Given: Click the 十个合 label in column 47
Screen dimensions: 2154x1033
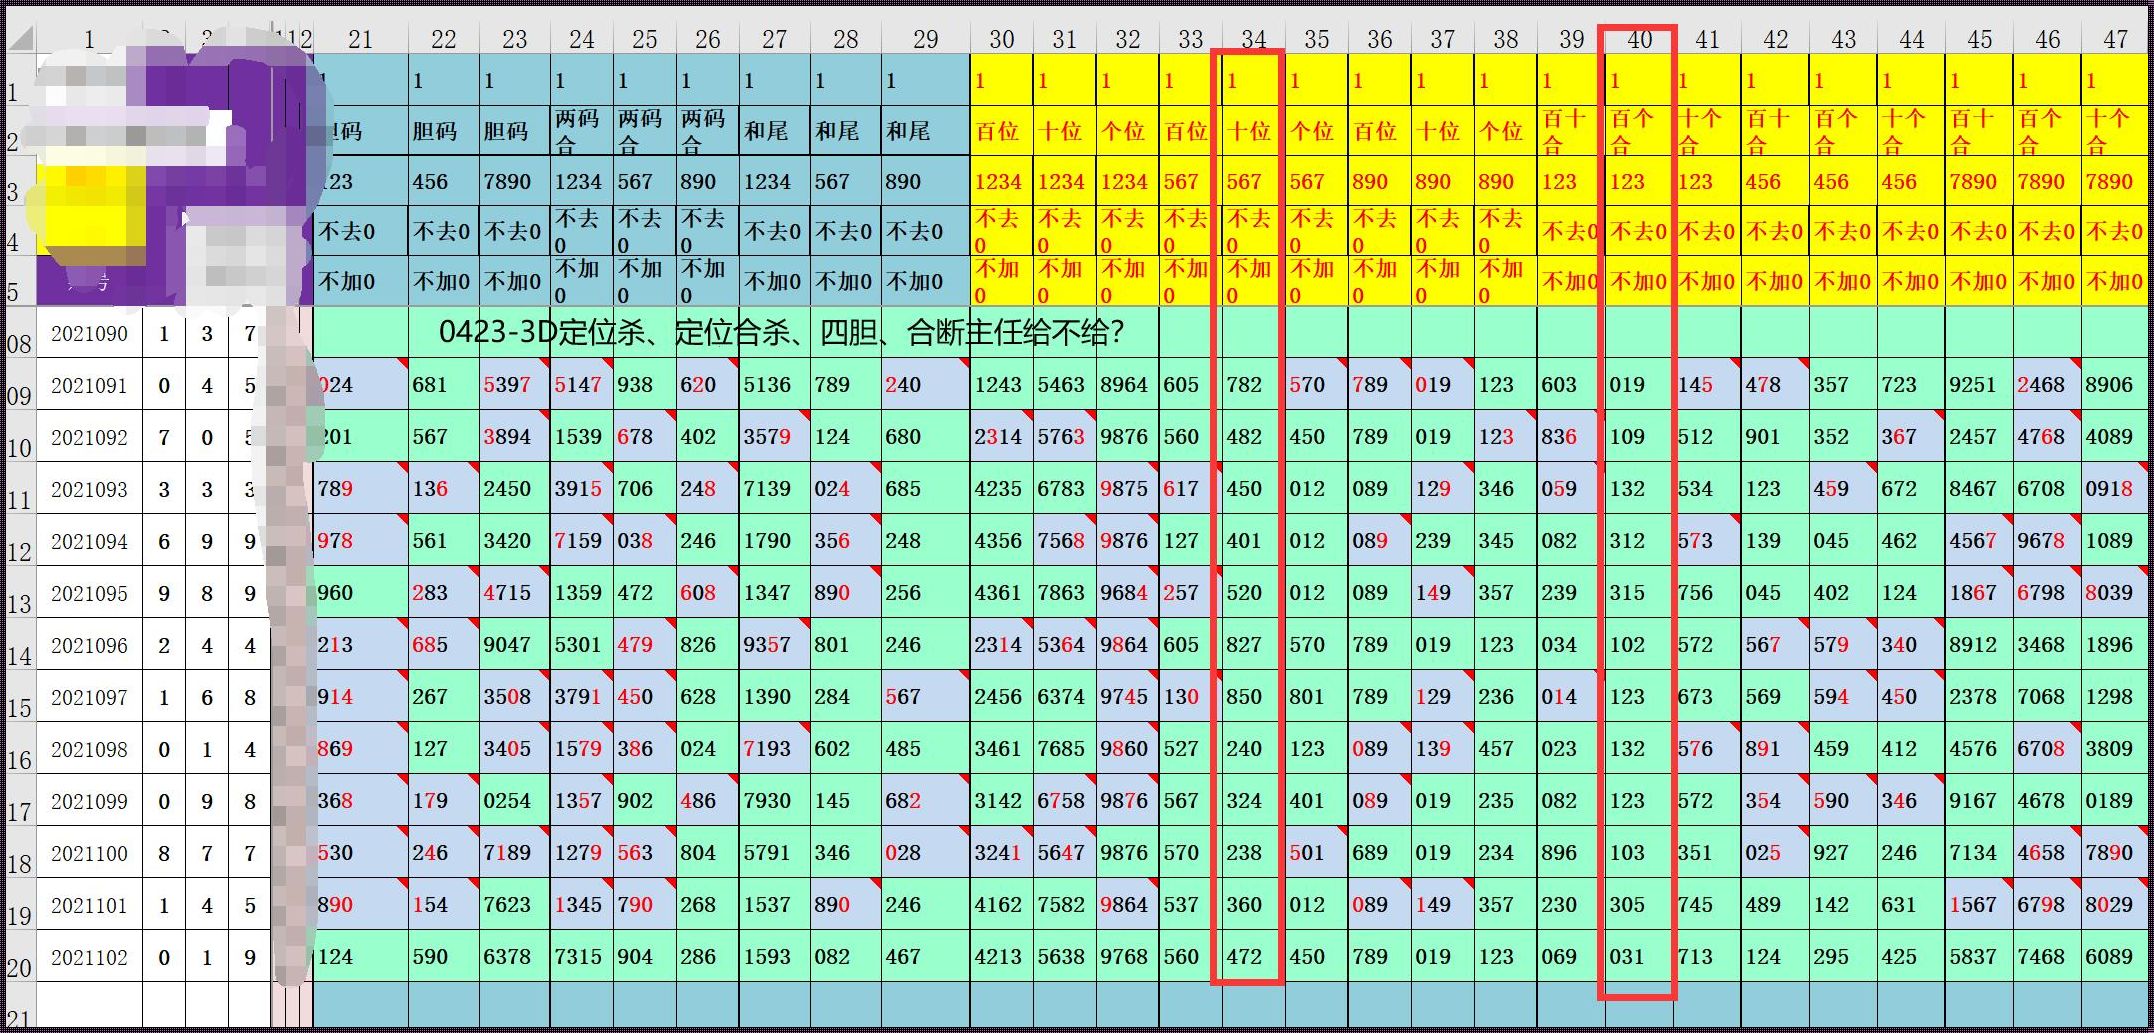Looking at the screenshot, I should point(2113,131).
